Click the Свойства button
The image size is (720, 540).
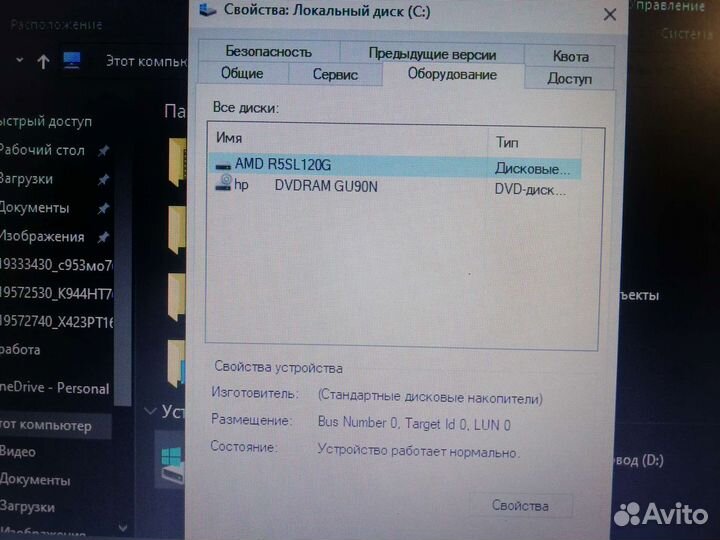(521, 506)
